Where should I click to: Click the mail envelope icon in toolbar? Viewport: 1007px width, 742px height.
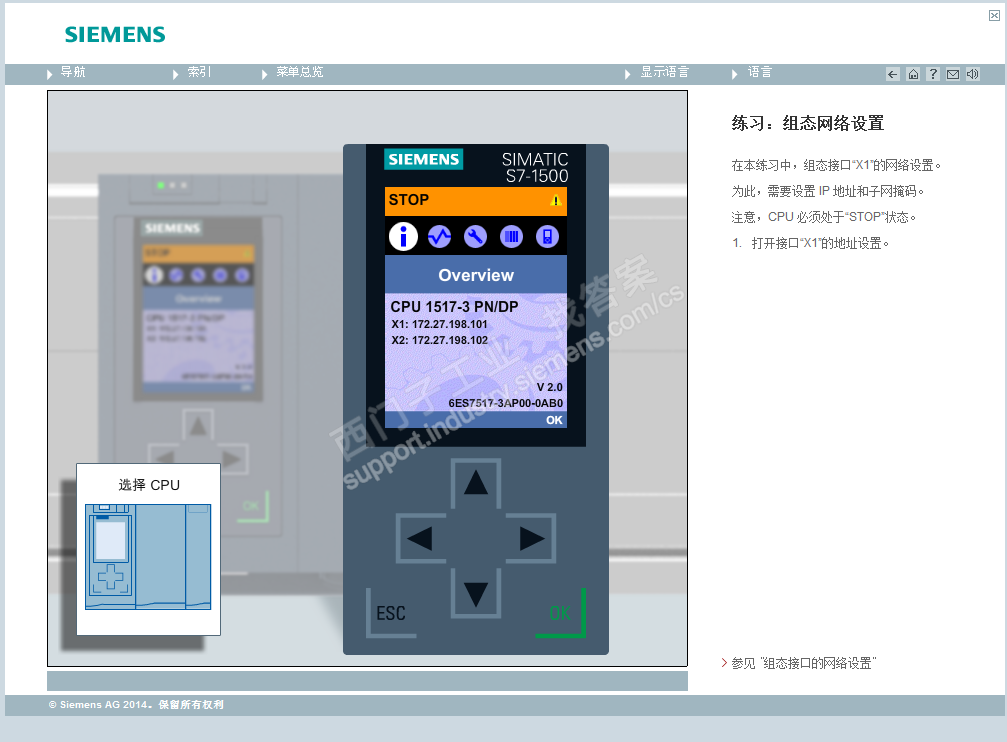(953, 74)
